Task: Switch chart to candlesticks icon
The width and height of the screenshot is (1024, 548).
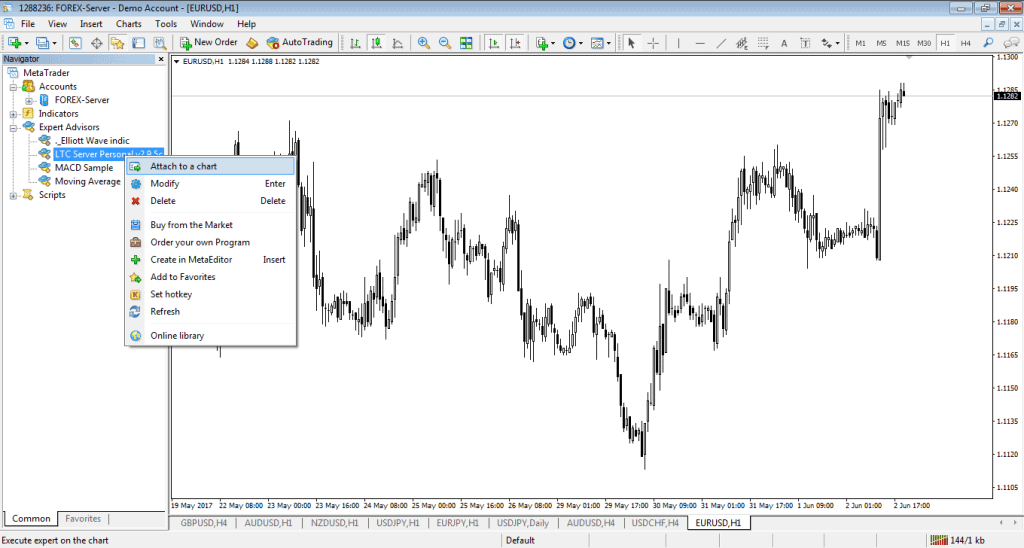Action: click(376, 43)
